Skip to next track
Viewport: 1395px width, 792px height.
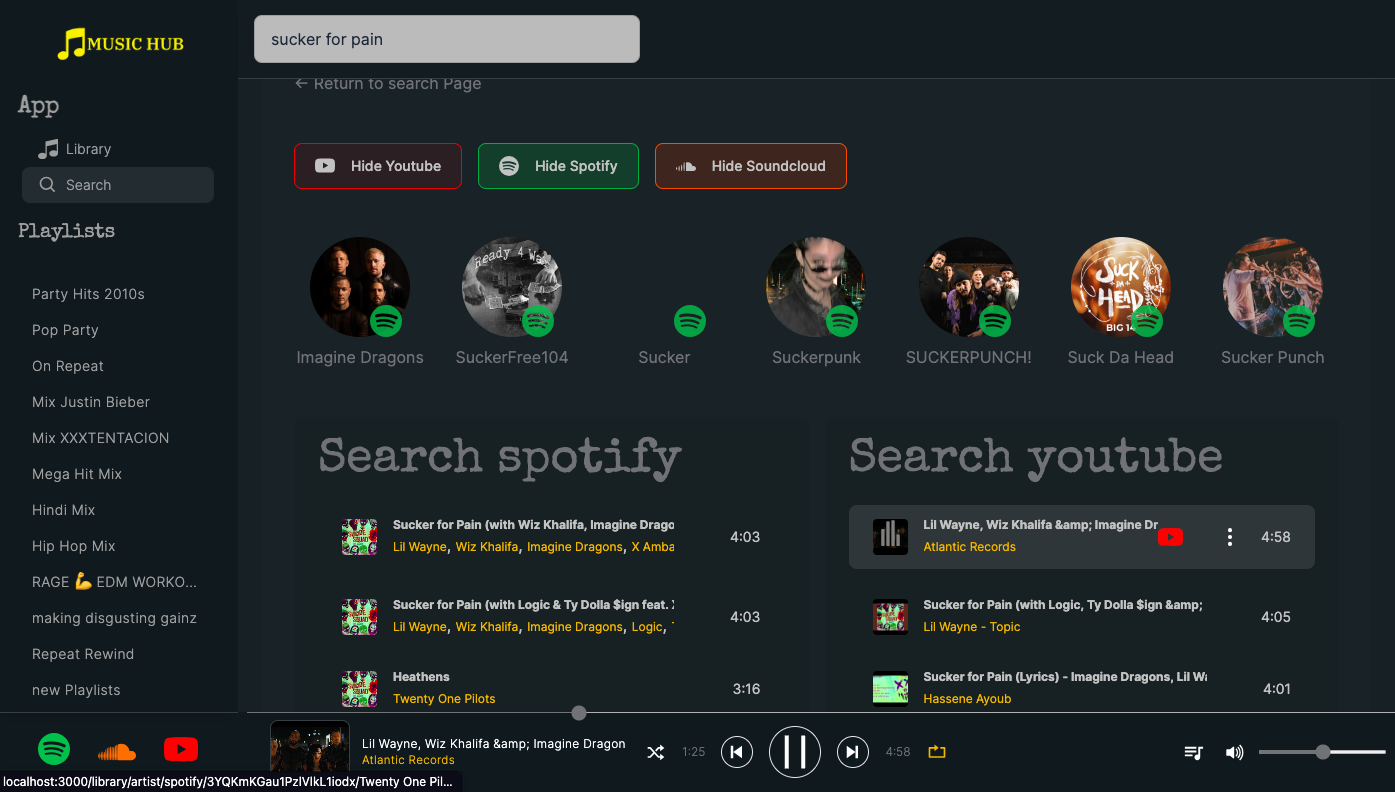852,752
